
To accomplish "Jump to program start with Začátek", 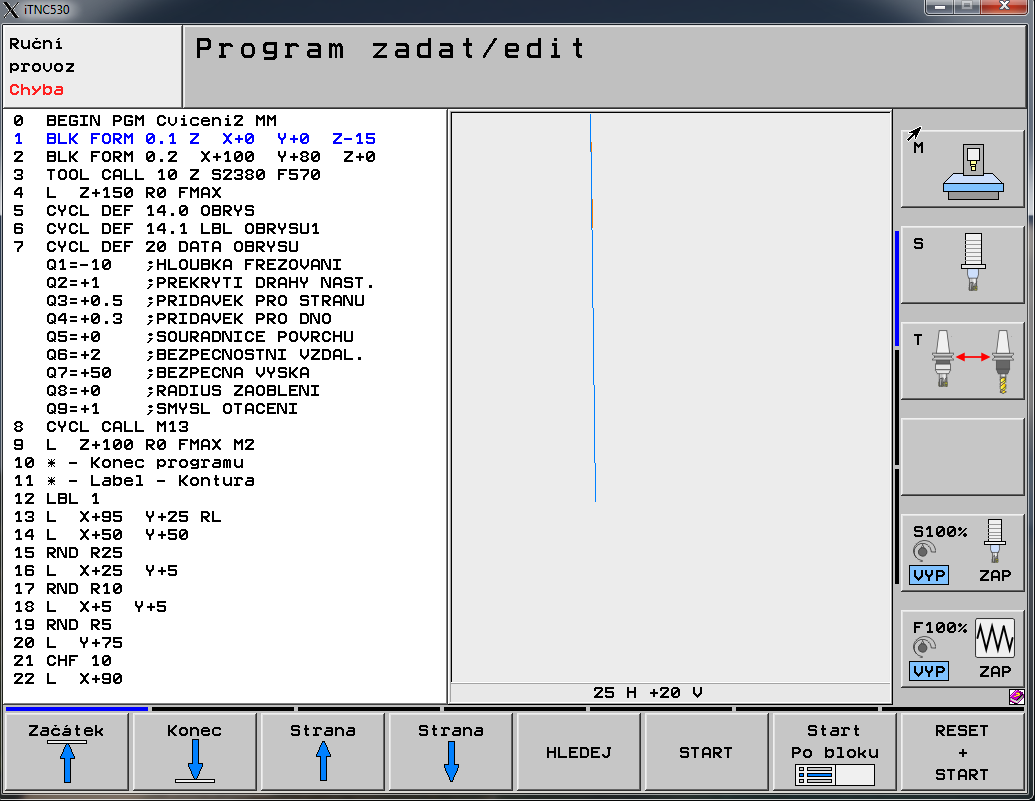I will click(x=66, y=752).
